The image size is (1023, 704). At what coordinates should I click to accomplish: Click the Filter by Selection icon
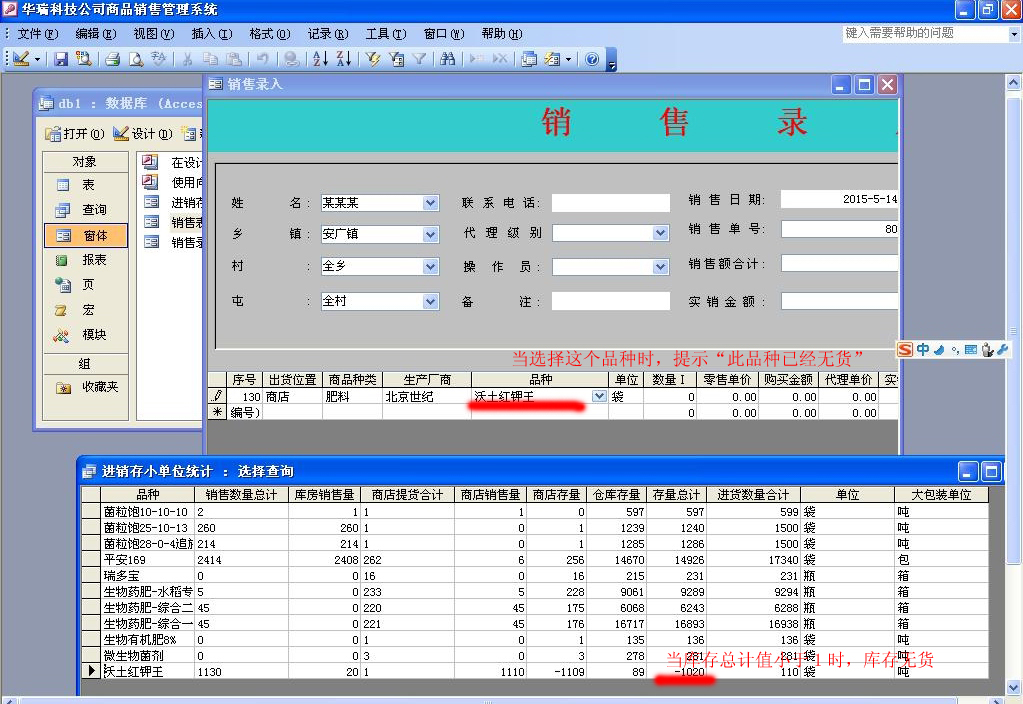click(373, 60)
